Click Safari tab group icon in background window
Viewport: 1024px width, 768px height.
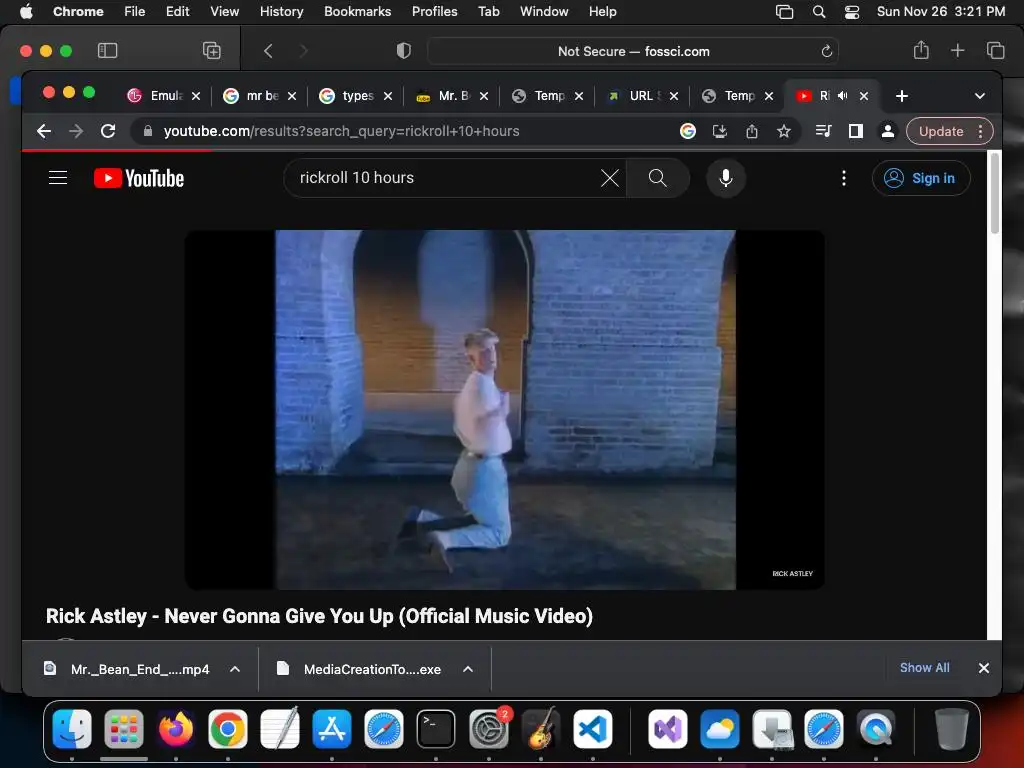pos(212,50)
